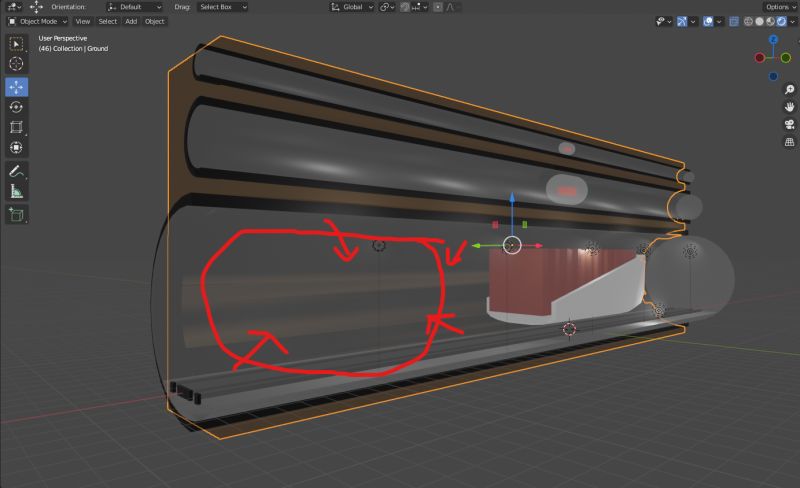
Task: Open the Orientation Default dropdown
Action: tap(135, 7)
